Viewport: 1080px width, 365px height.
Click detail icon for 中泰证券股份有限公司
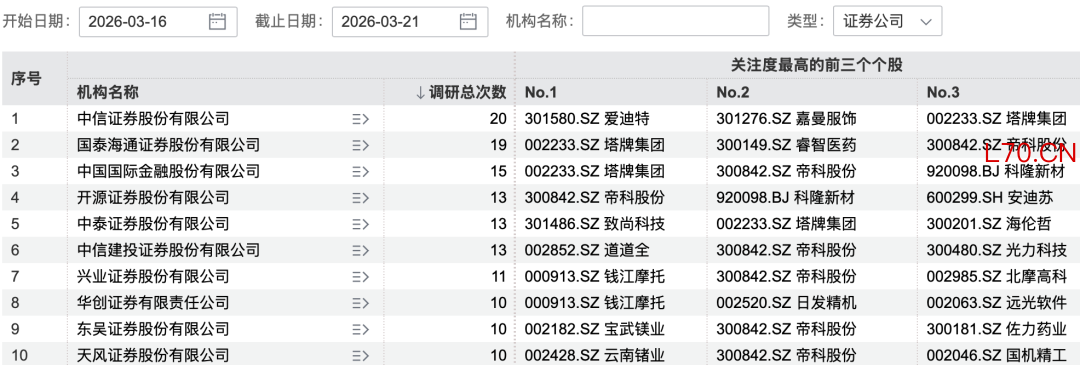point(360,225)
